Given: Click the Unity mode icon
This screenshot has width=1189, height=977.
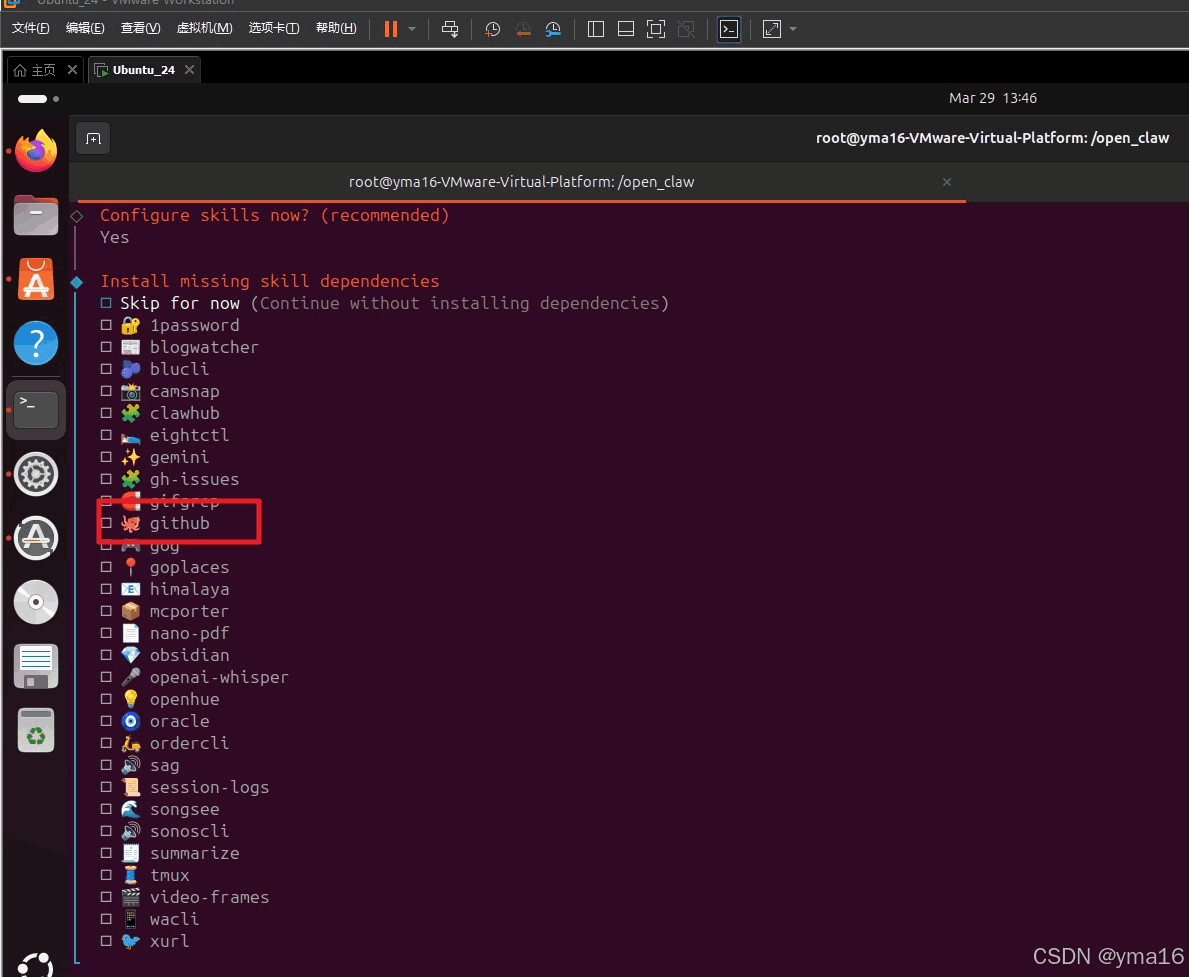Looking at the screenshot, I should (686, 29).
